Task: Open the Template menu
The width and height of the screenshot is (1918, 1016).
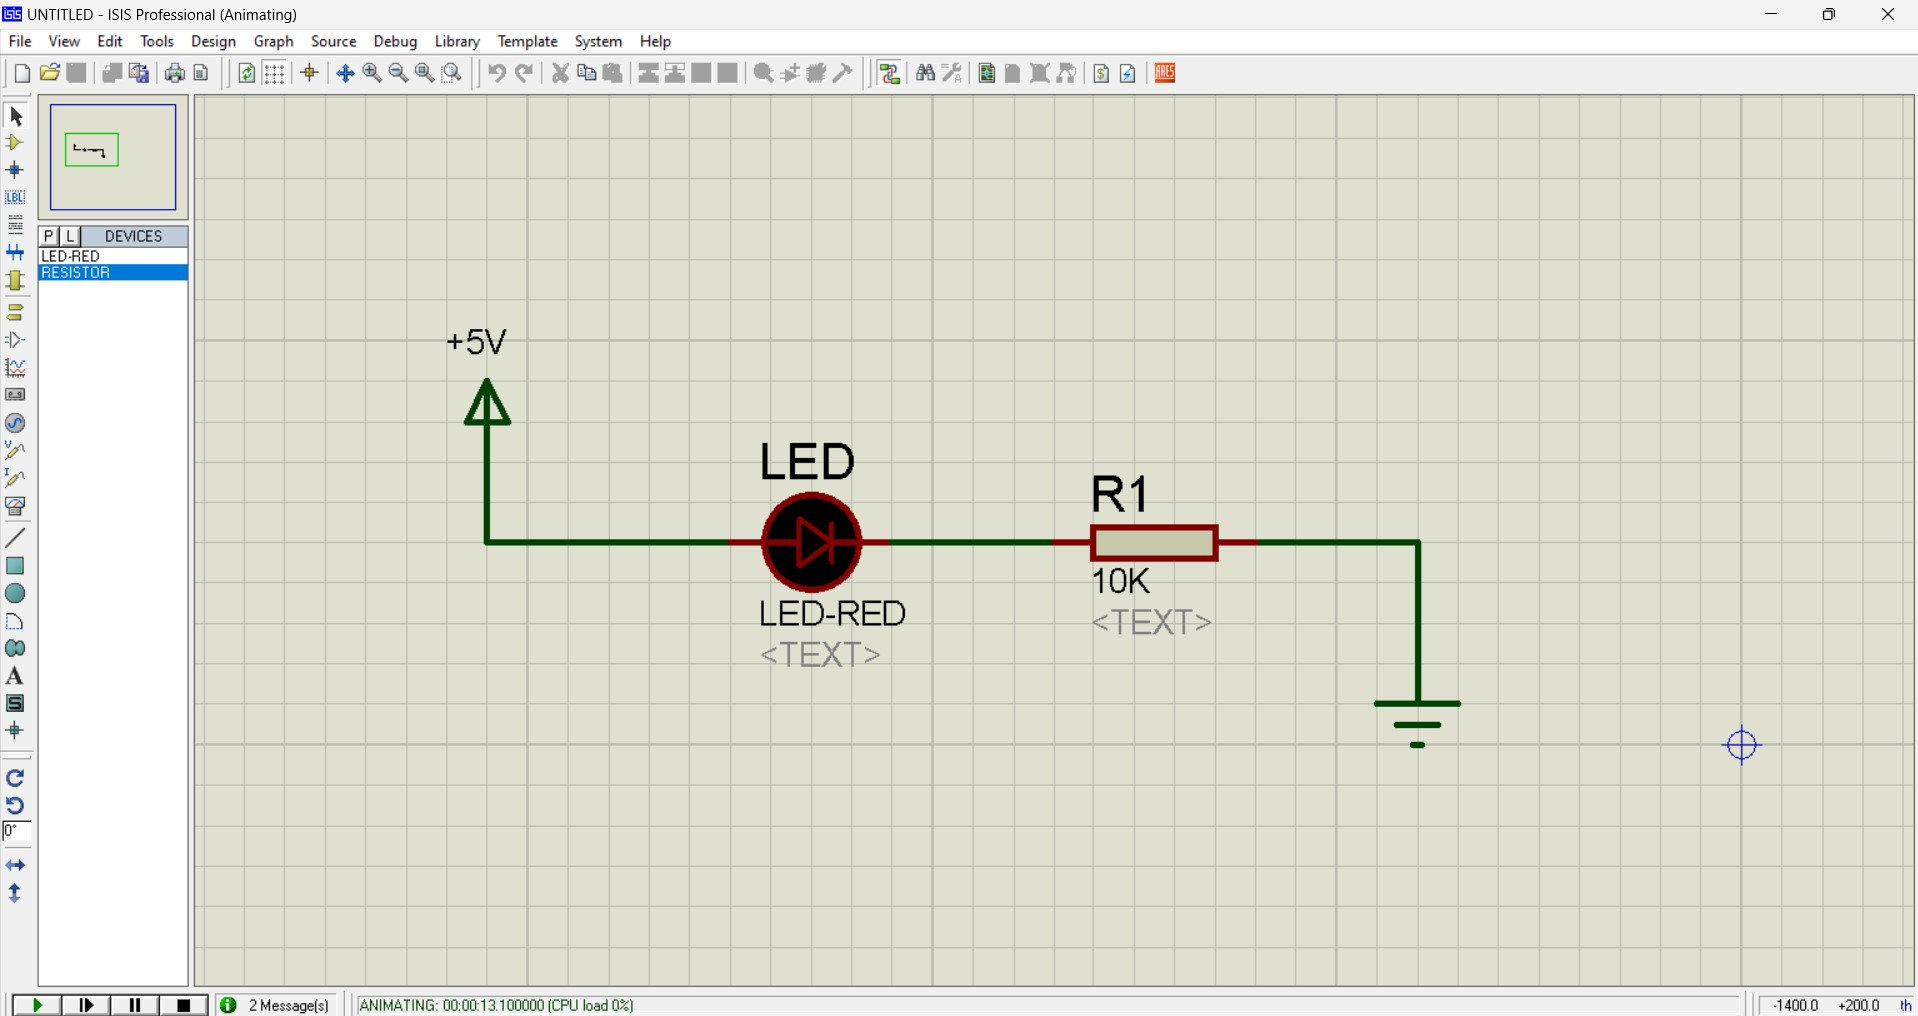Action: [x=527, y=41]
